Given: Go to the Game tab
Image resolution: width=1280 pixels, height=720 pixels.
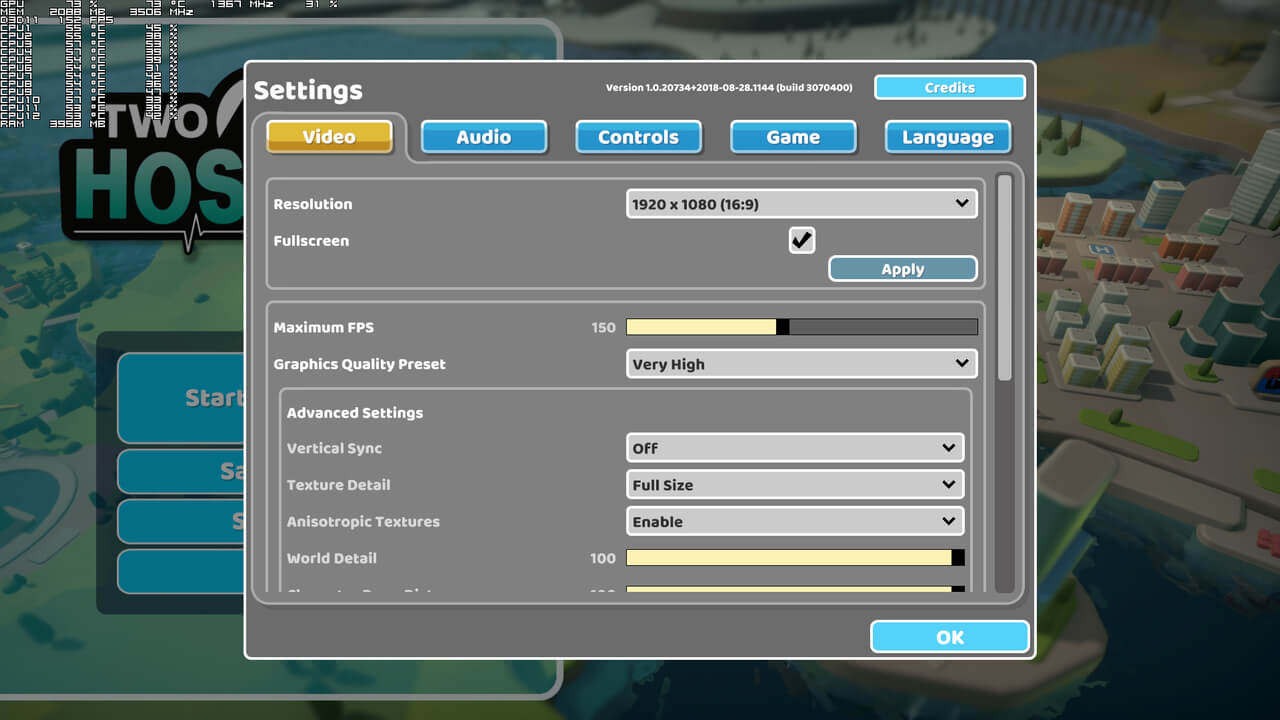Looking at the screenshot, I should [x=793, y=137].
